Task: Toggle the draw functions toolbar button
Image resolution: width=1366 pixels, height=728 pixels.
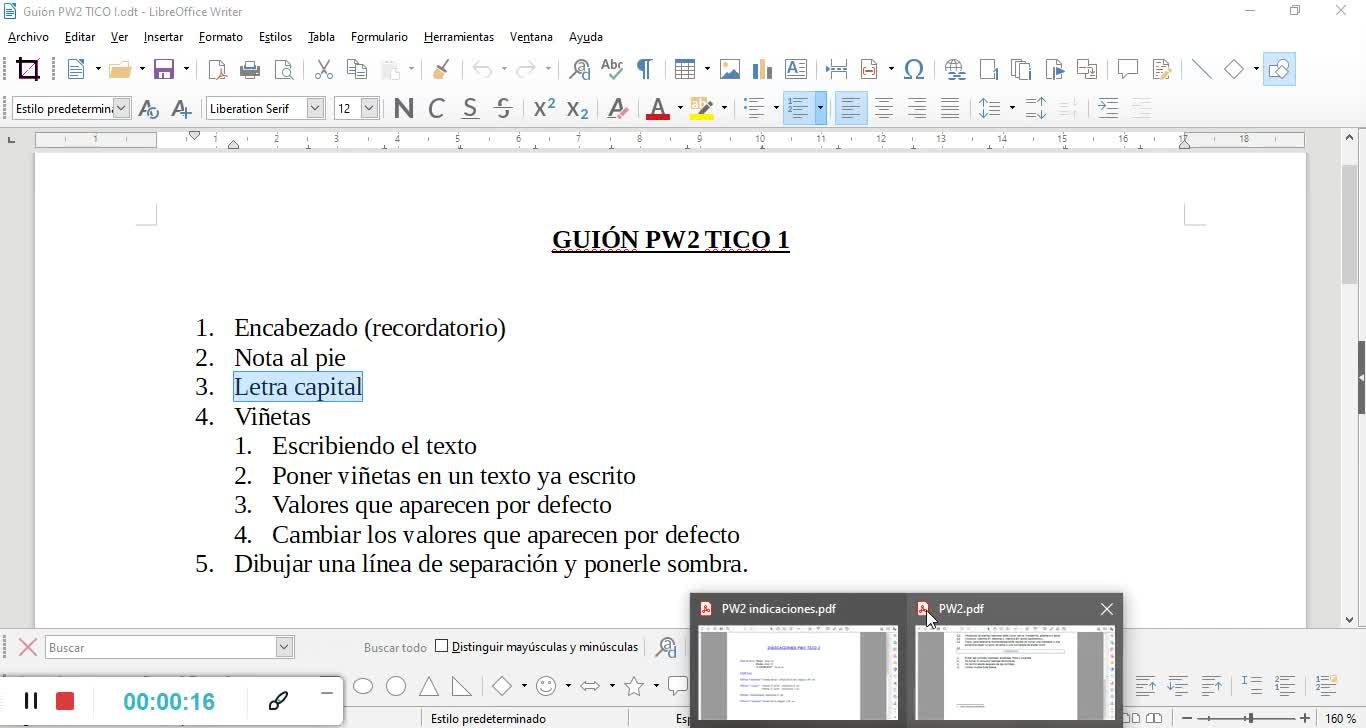Action: [1279, 69]
